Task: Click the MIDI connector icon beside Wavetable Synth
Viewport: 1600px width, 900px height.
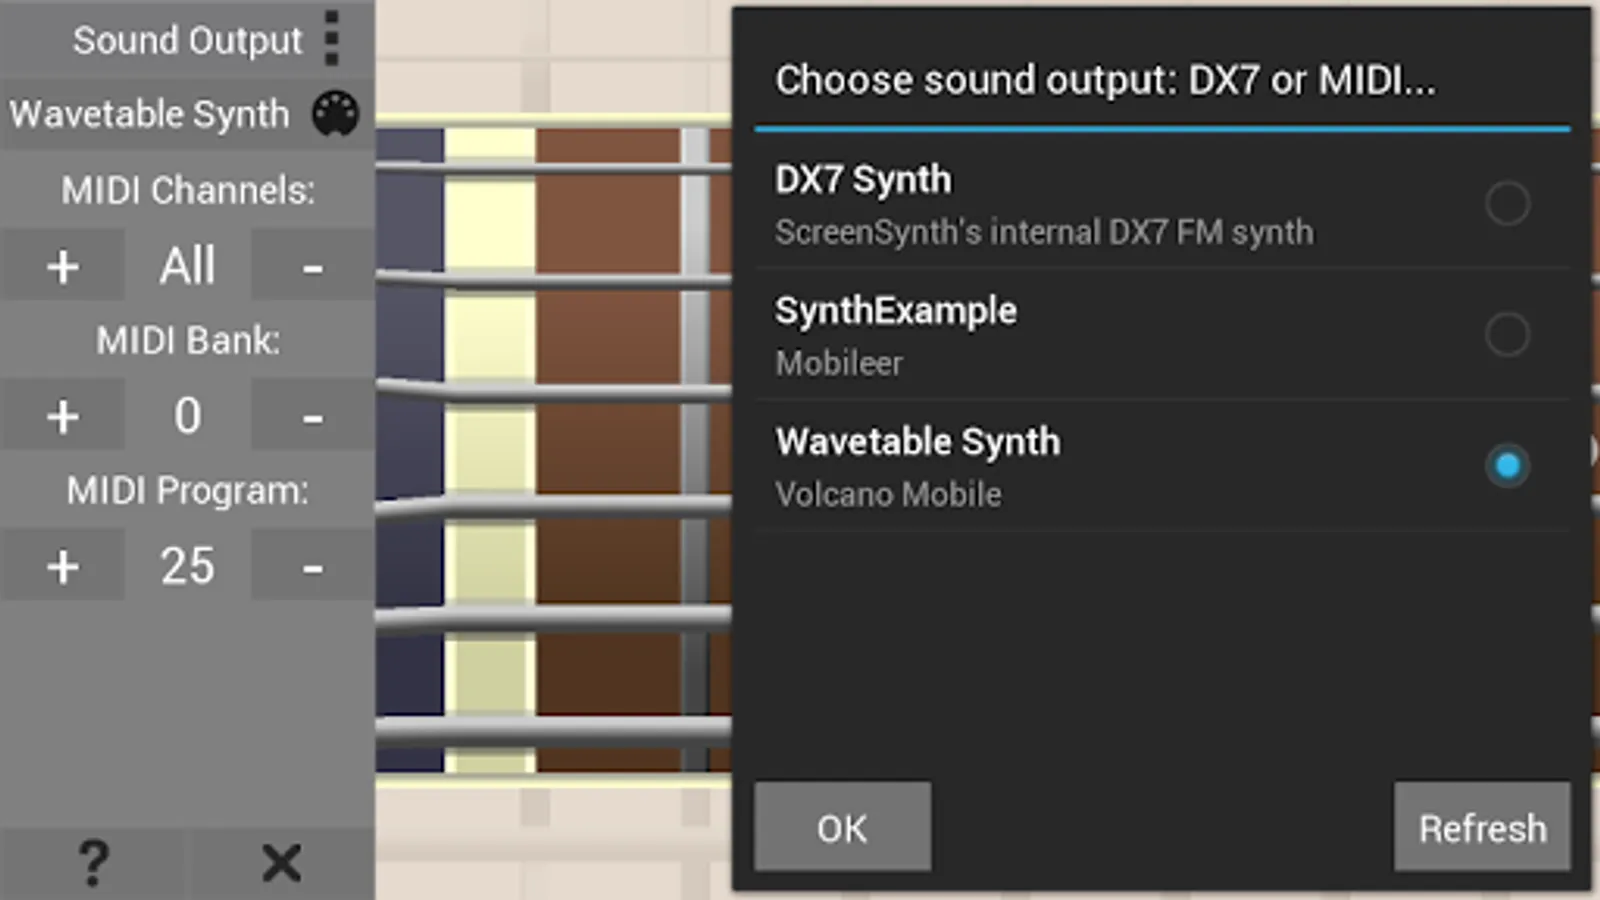Action: pyautogui.click(x=335, y=114)
